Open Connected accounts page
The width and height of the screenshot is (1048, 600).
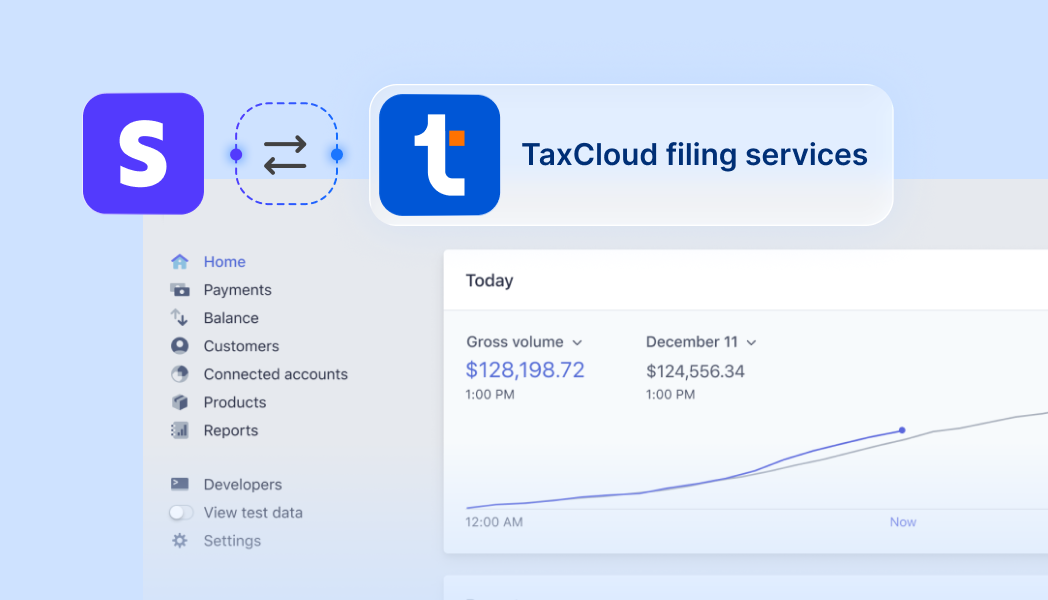(275, 373)
